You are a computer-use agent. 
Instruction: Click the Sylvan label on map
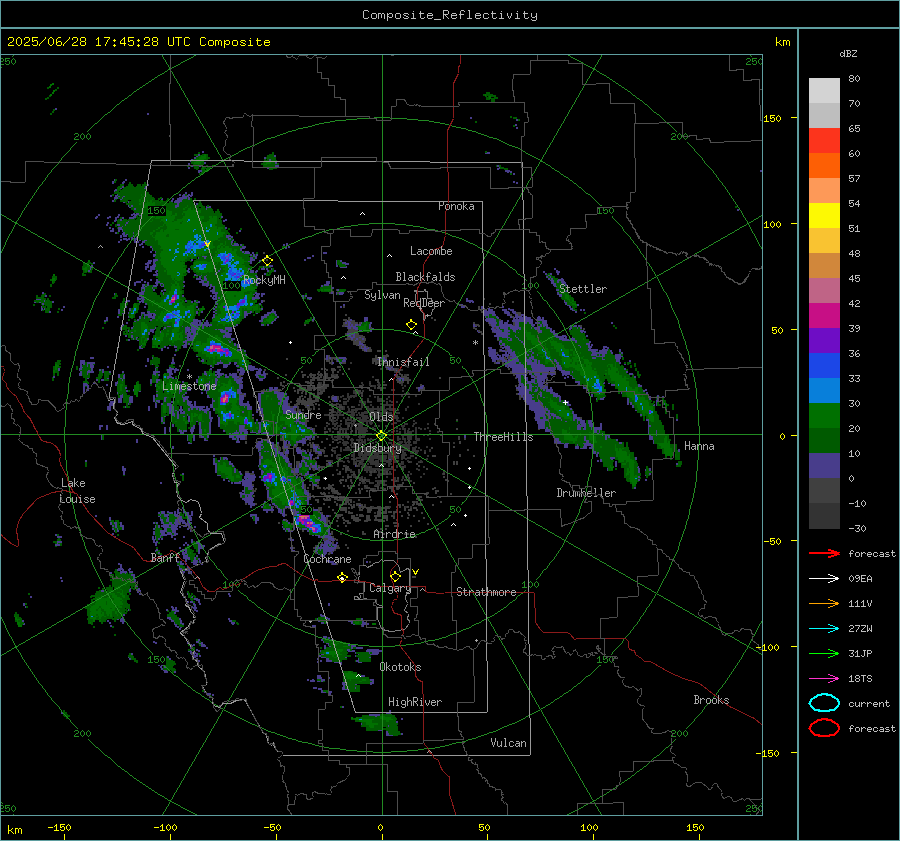click(382, 296)
